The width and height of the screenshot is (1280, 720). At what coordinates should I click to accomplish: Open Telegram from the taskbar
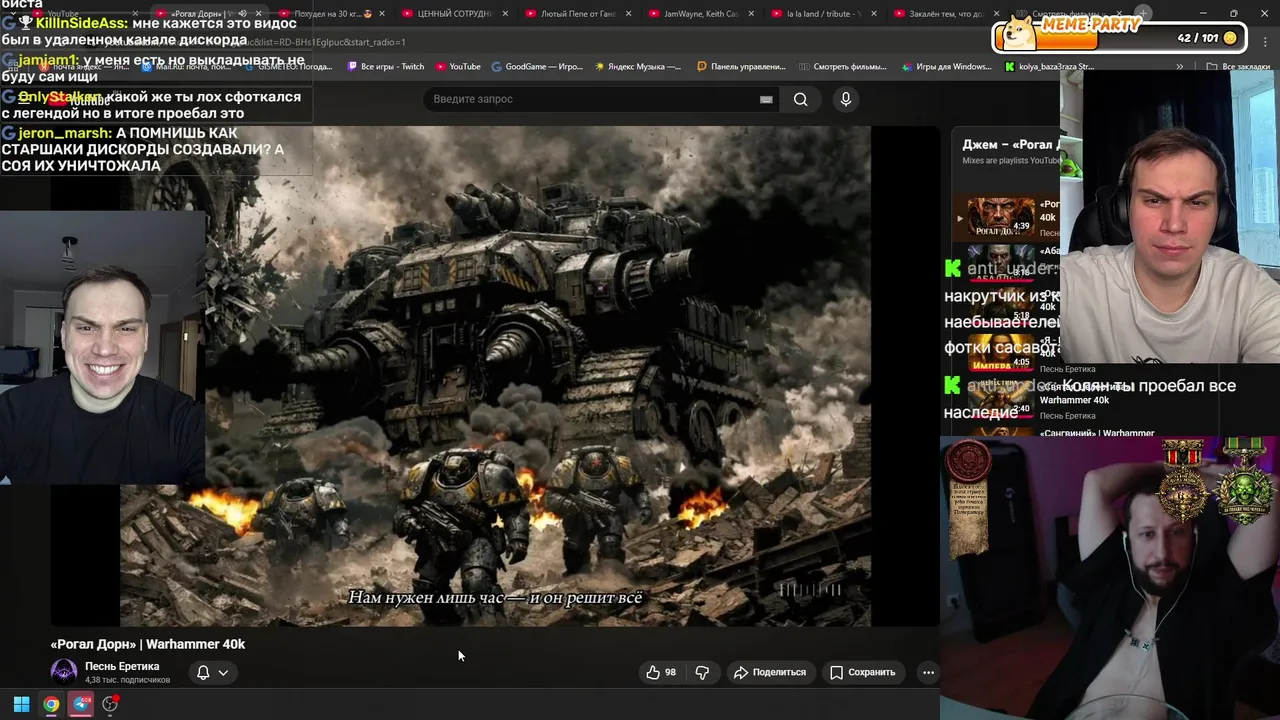click(x=81, y=704)
